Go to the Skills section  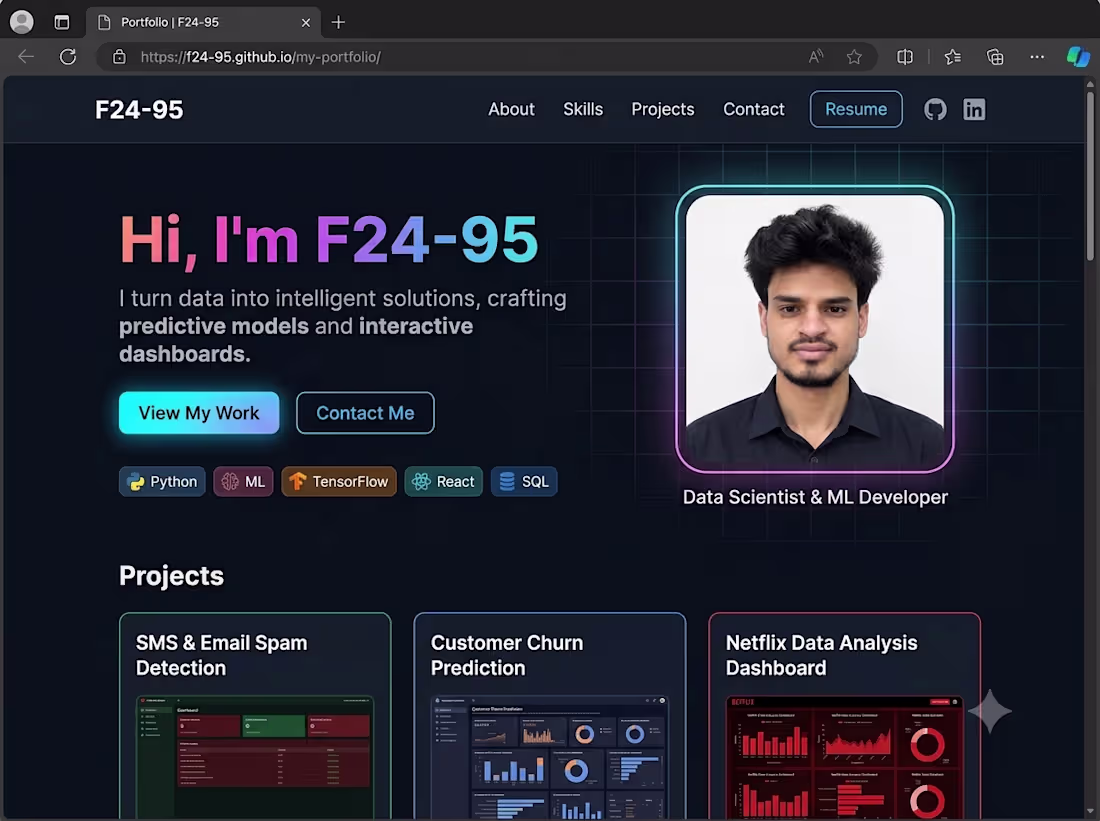pos(583,109)
